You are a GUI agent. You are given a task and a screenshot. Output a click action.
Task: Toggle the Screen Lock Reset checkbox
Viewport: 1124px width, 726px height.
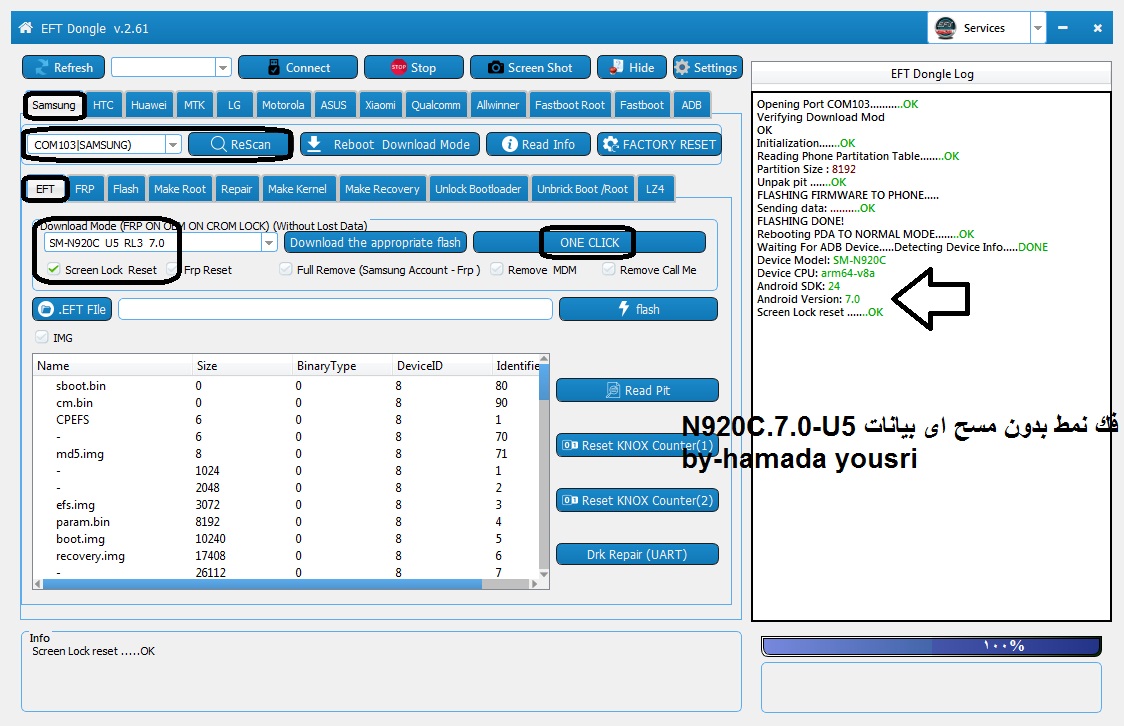tap(54, 269)
